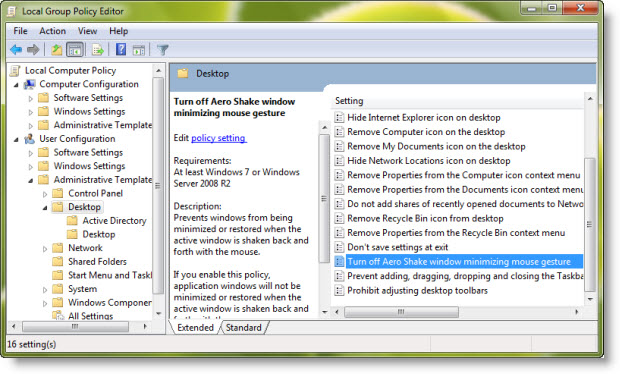The height and width of the screenshot is (374, 620).
Task: Expand the Control Panel tree node
Action: tap(45, 194)
